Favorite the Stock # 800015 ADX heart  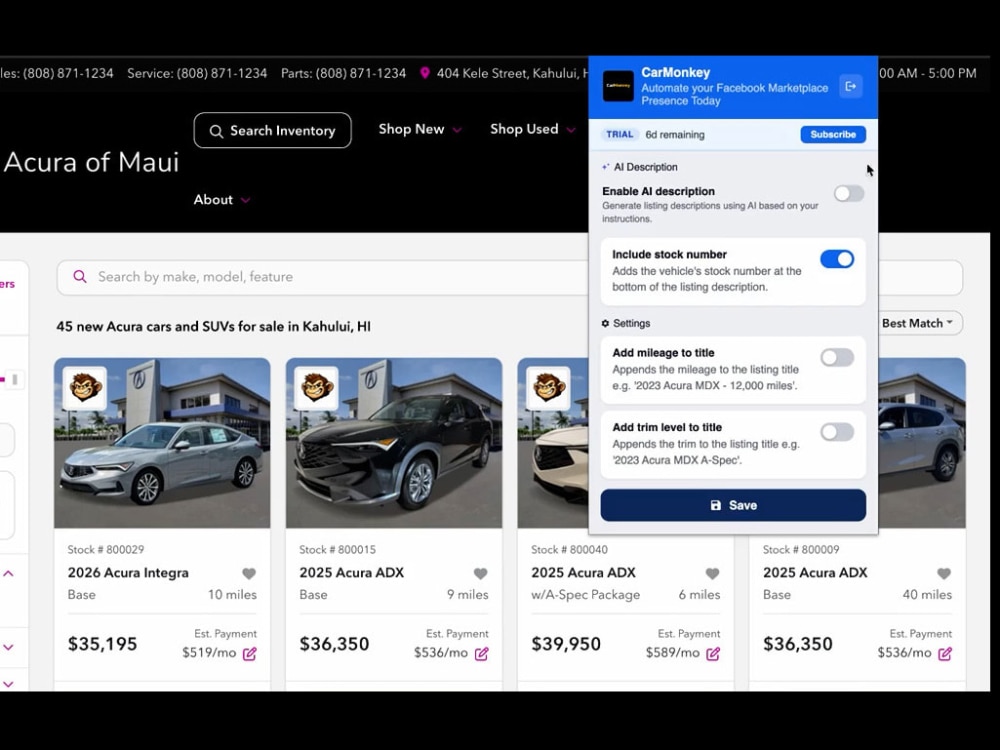click(481, 573)
